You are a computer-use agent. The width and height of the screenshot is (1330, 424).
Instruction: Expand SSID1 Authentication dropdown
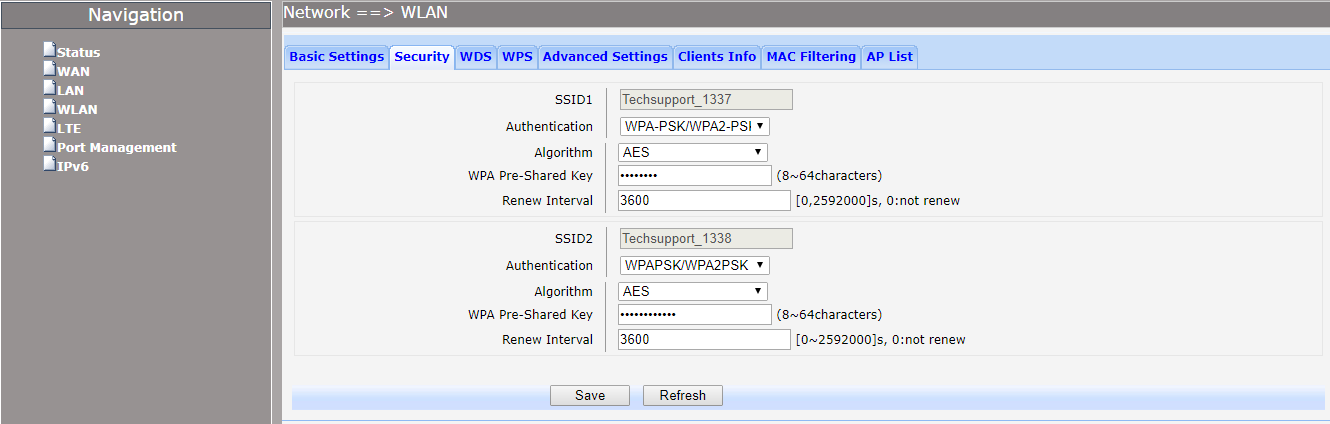694,127
